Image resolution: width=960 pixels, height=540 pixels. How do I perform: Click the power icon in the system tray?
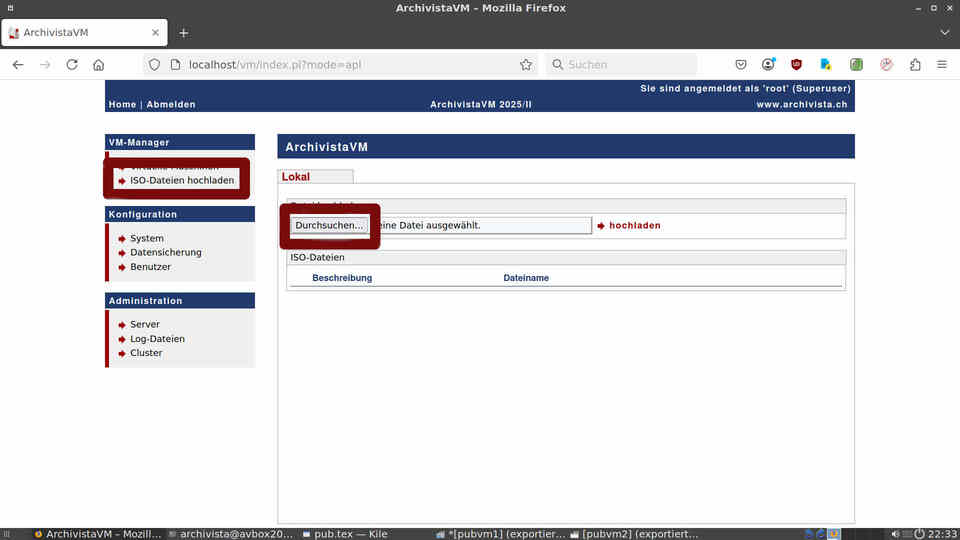click(919, 534)
